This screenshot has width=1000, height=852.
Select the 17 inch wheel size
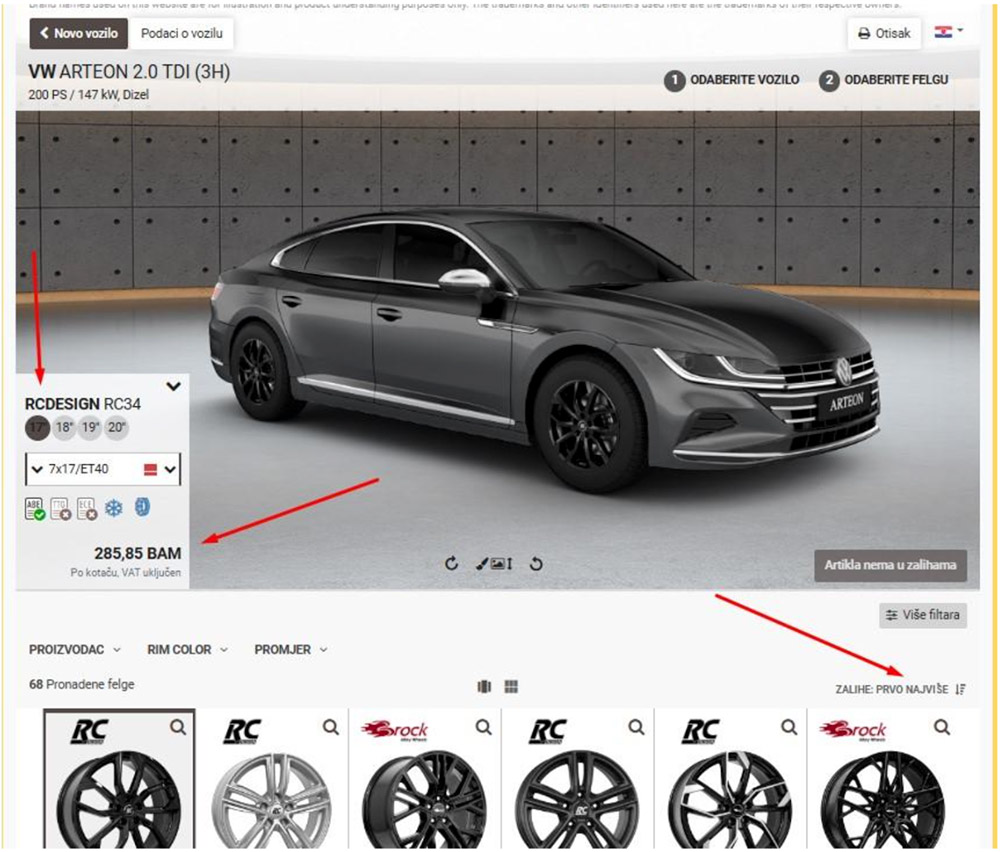[x=38, y=427]
